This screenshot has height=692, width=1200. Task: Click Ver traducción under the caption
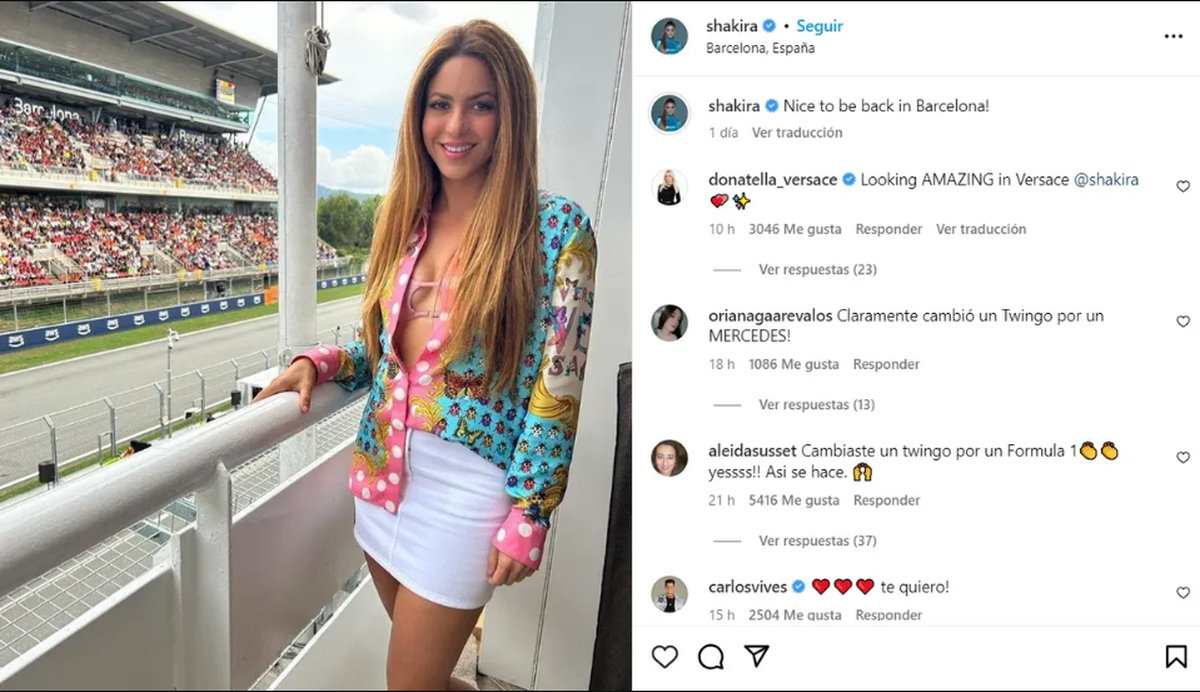(x=797, y=132)
